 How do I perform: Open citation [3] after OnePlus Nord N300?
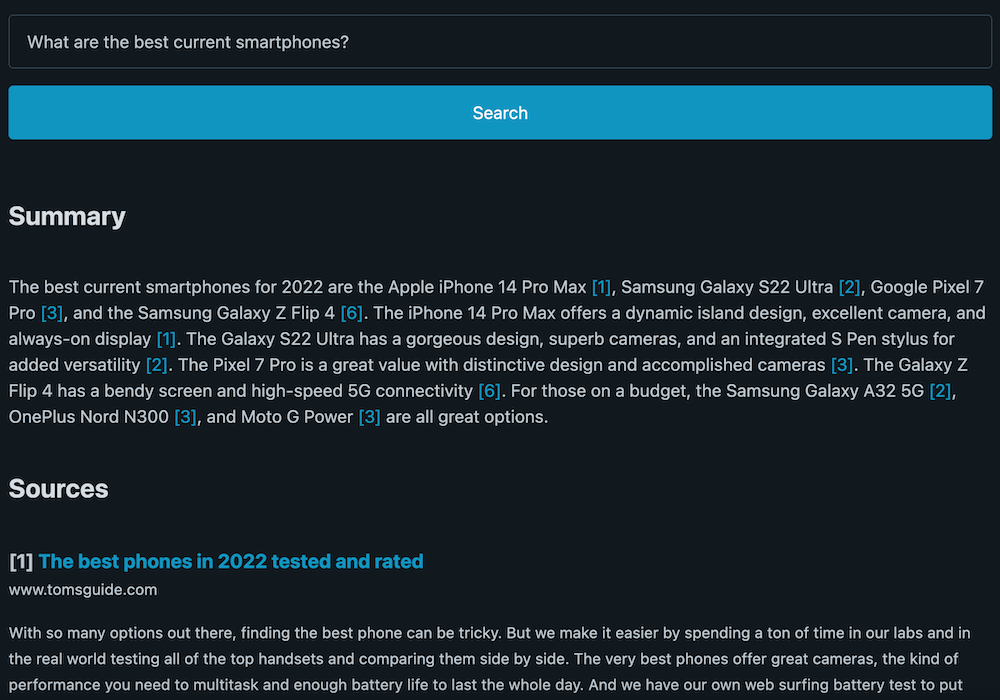[x=185, y=417]
